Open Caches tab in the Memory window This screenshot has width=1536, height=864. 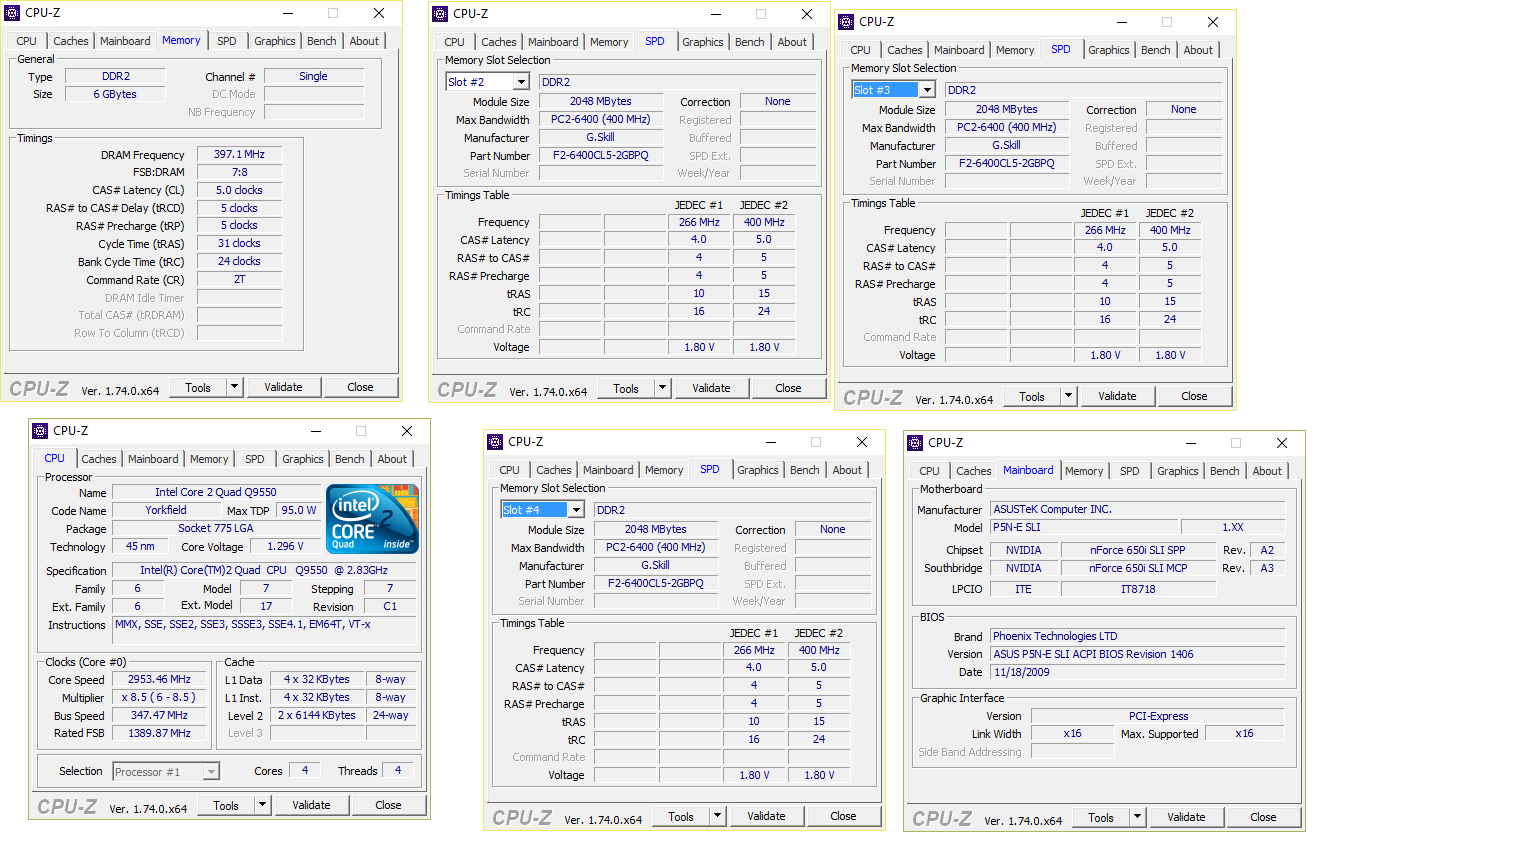71,41
